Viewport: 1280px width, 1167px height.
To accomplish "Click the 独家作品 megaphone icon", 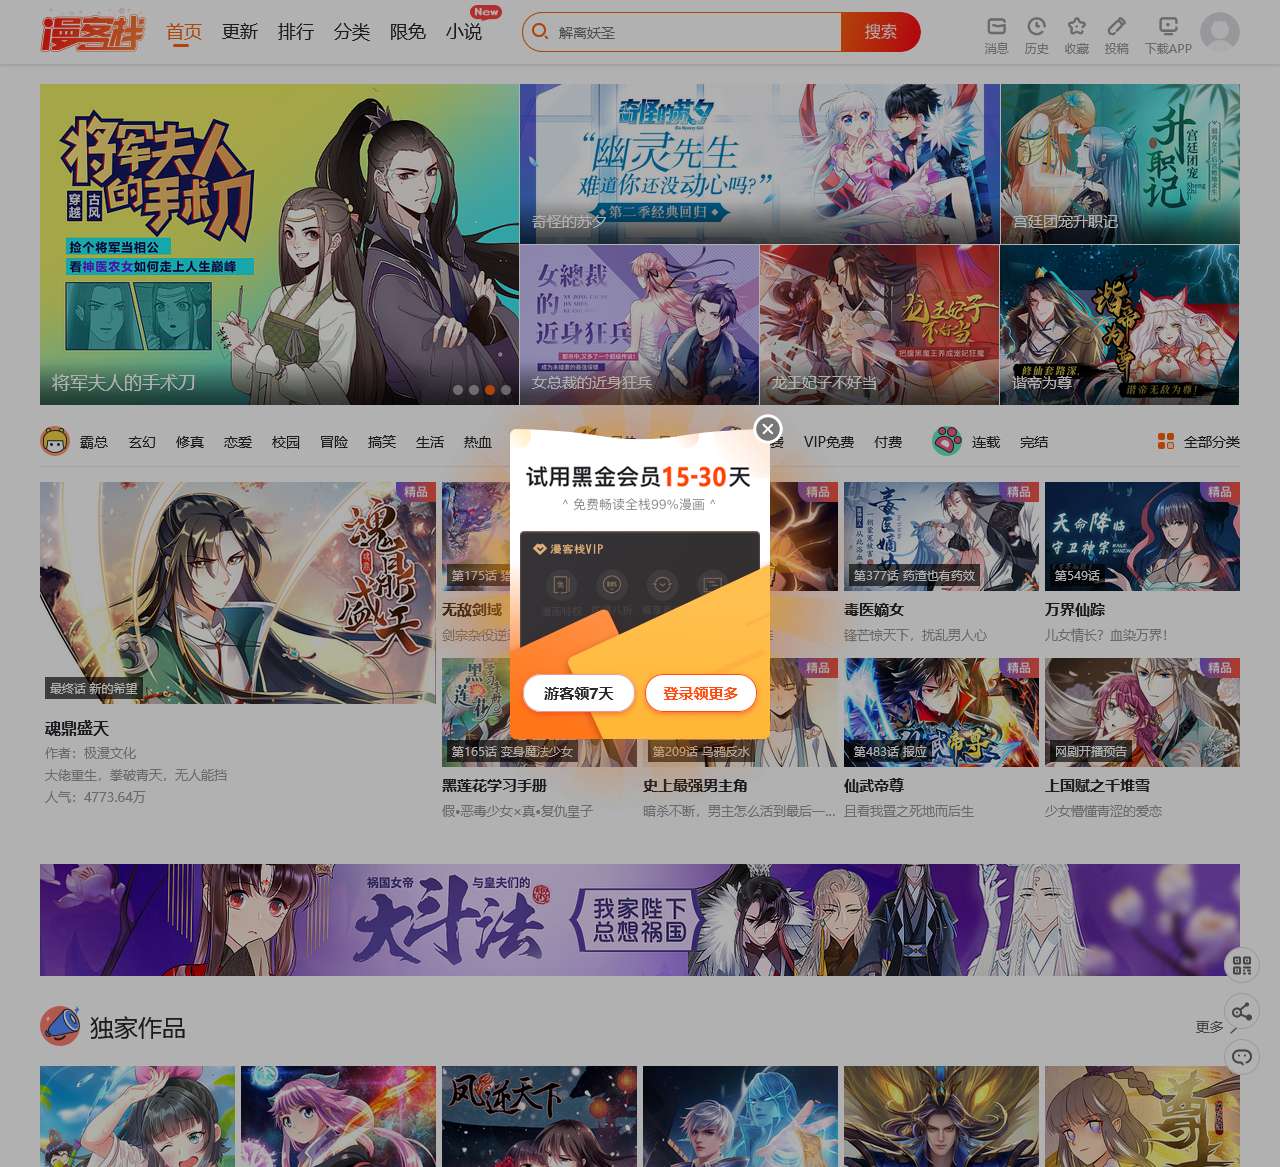I will pos(60,1026).
